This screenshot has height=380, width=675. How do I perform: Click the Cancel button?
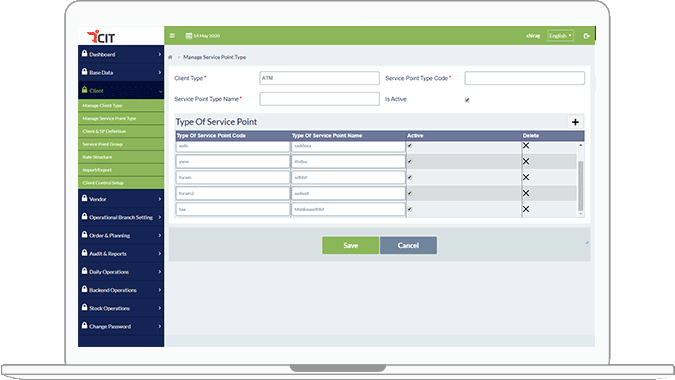click(408, 245)
